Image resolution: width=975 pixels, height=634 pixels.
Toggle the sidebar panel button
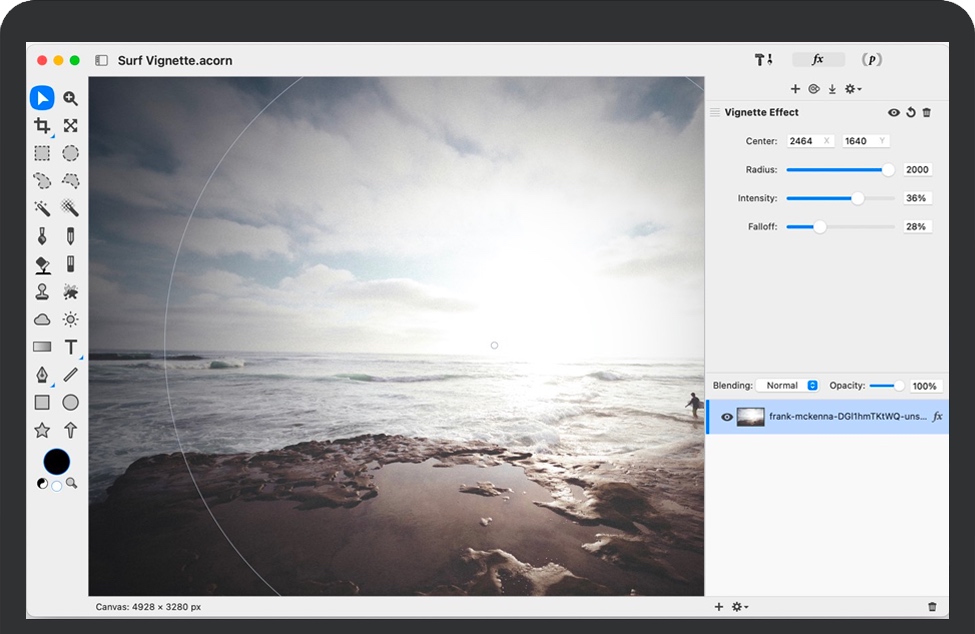(x=101, y=61)
